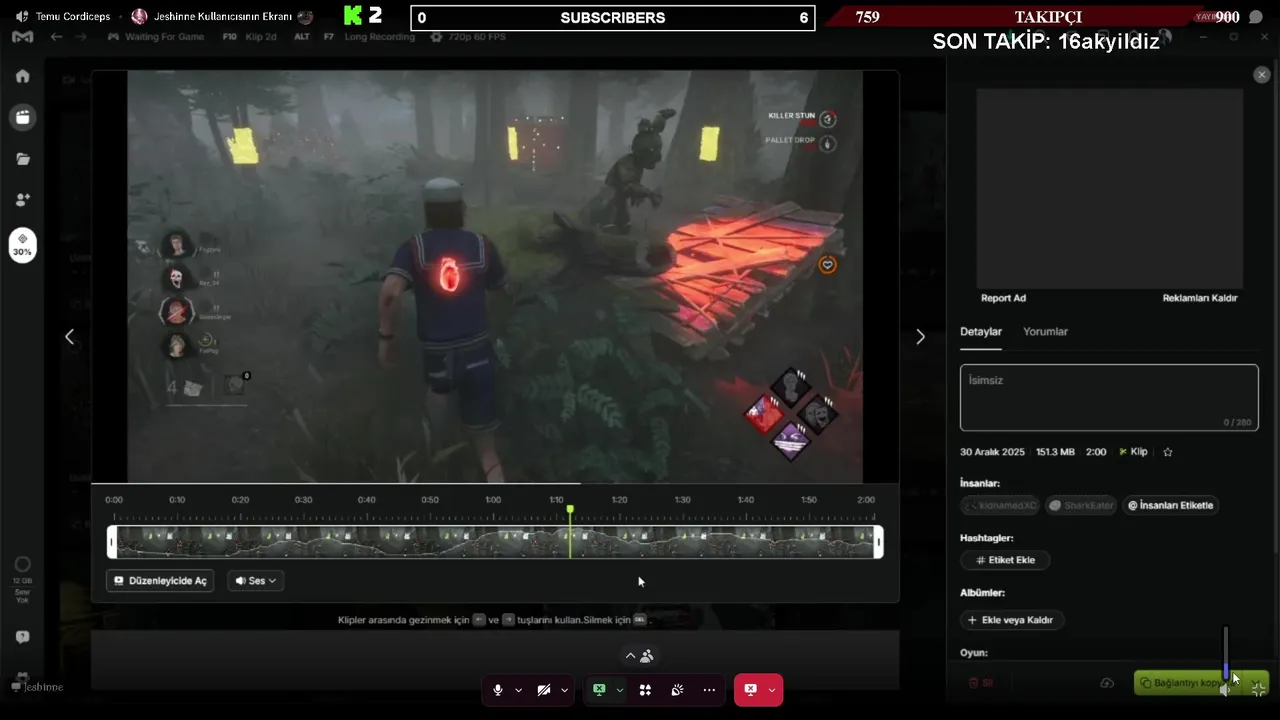This screenshot has height=720, width=1280.
Task: Open the storage 12 GB indicator in sidebar
Action: point(22,573)
